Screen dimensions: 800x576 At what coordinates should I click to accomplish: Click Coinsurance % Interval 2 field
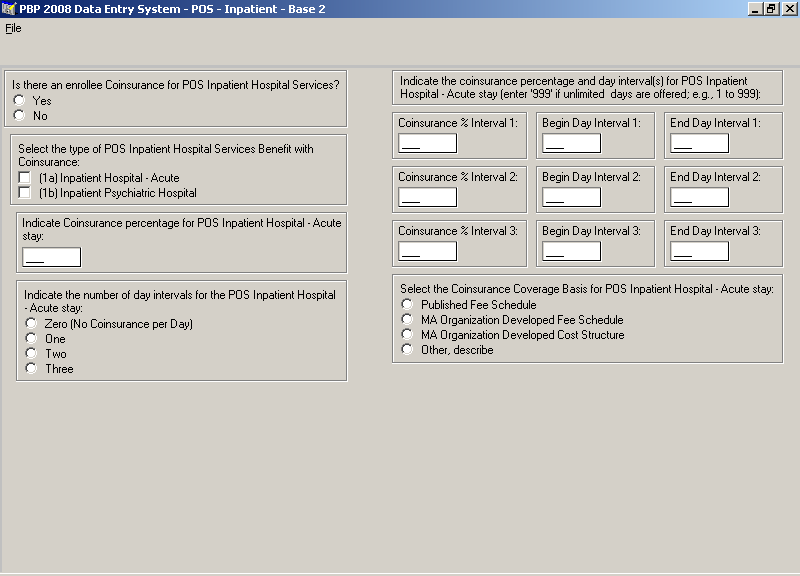(x=428, y=197)
